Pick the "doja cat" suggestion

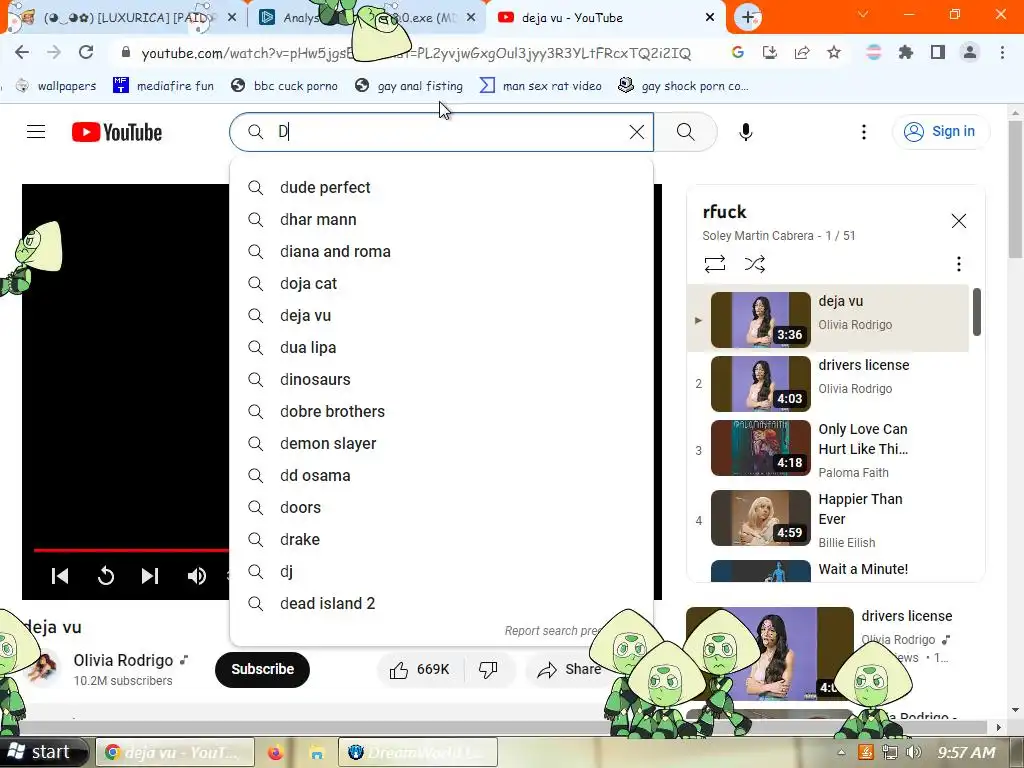(441, 283)
